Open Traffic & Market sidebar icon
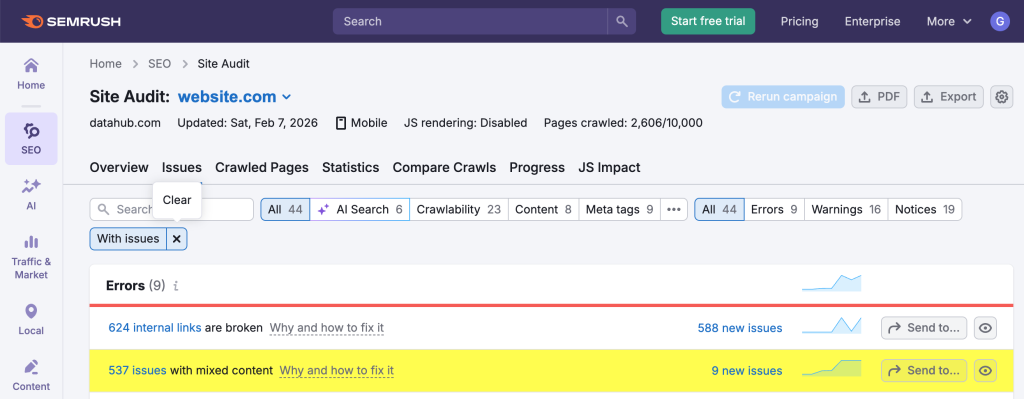 31,242
